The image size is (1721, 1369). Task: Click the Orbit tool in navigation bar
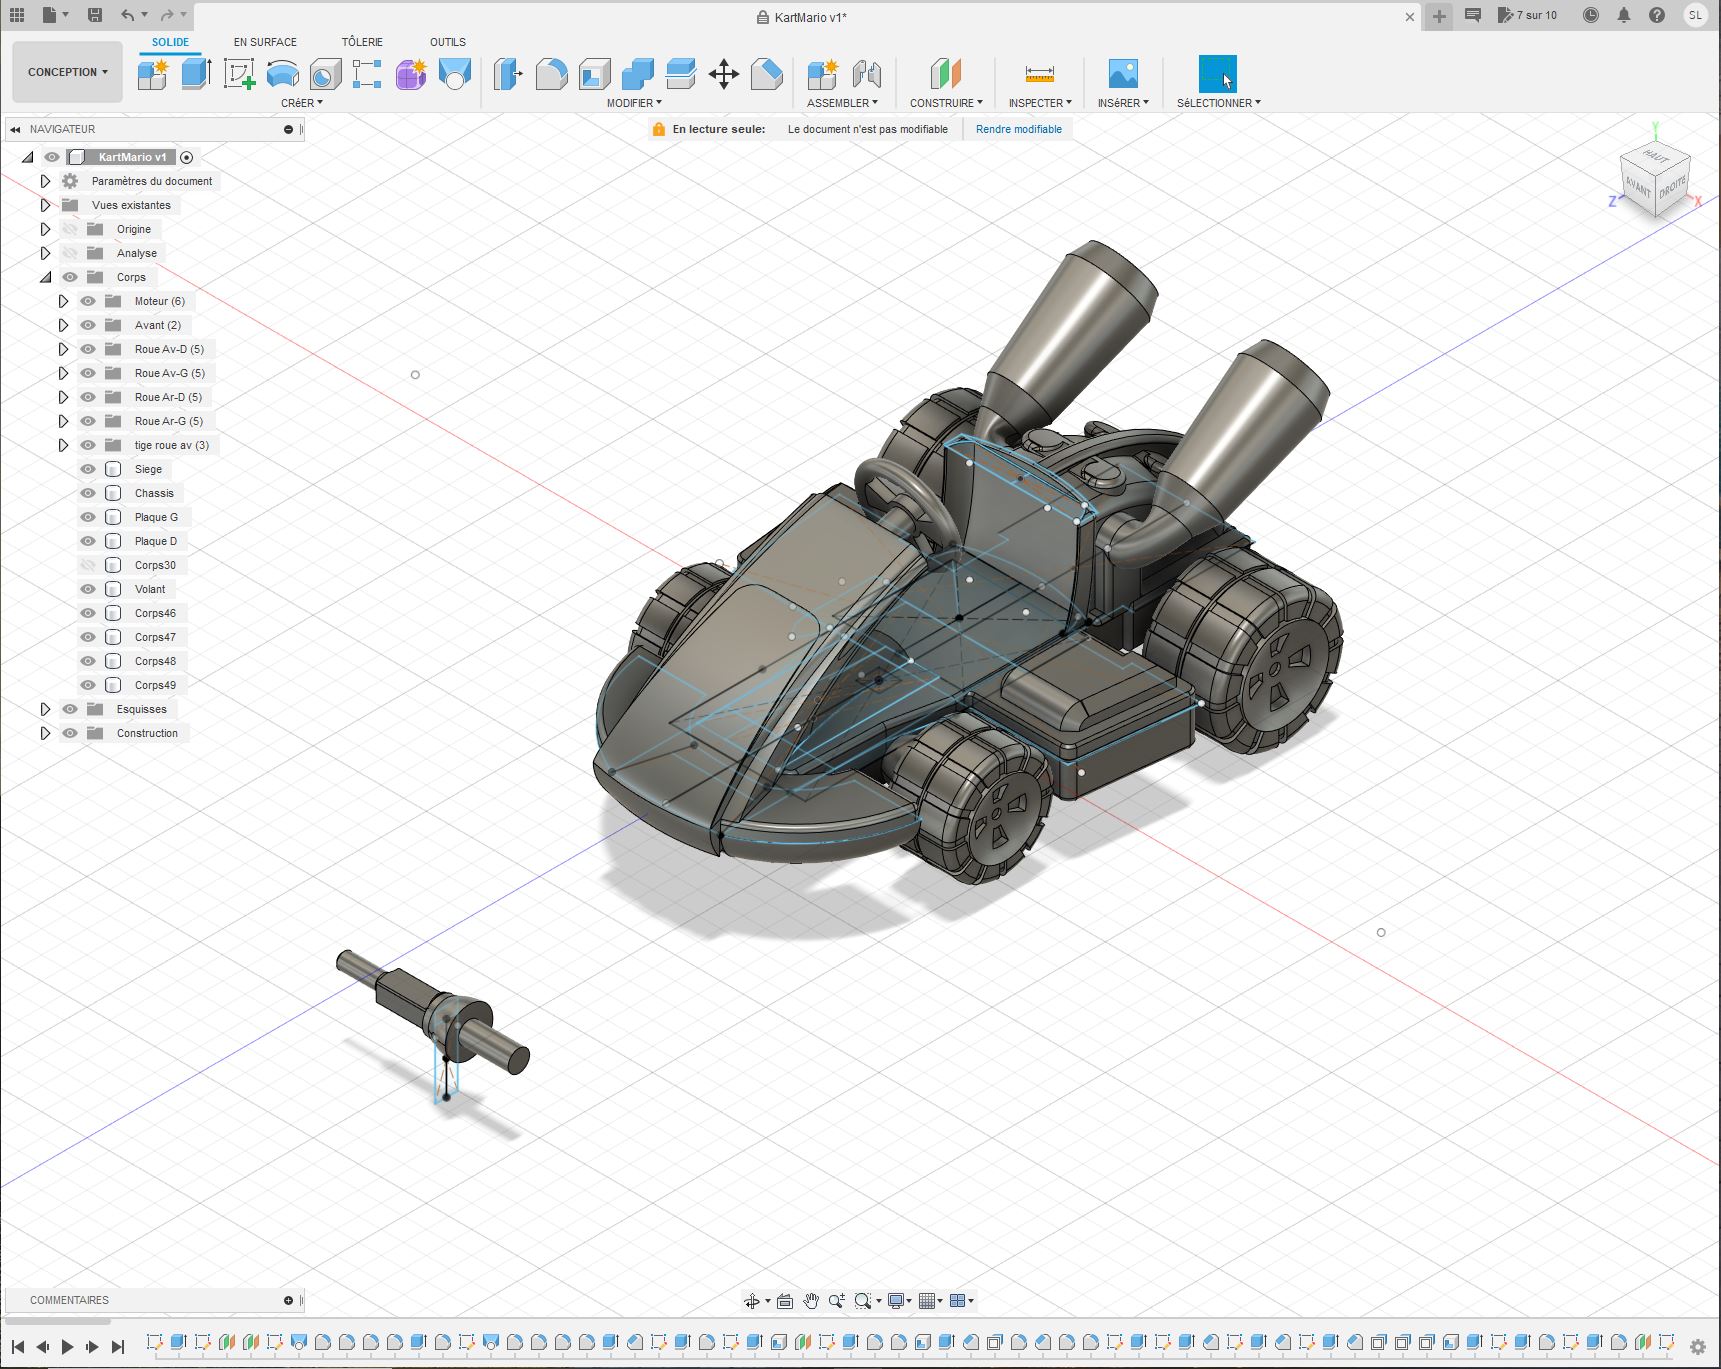pos(752,1301)
